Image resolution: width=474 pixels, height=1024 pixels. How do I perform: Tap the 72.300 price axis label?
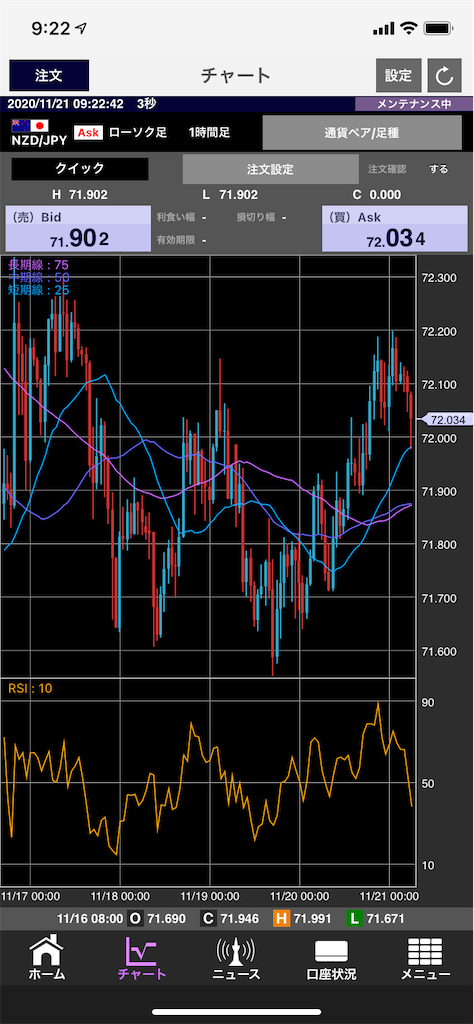coord(439,278)
